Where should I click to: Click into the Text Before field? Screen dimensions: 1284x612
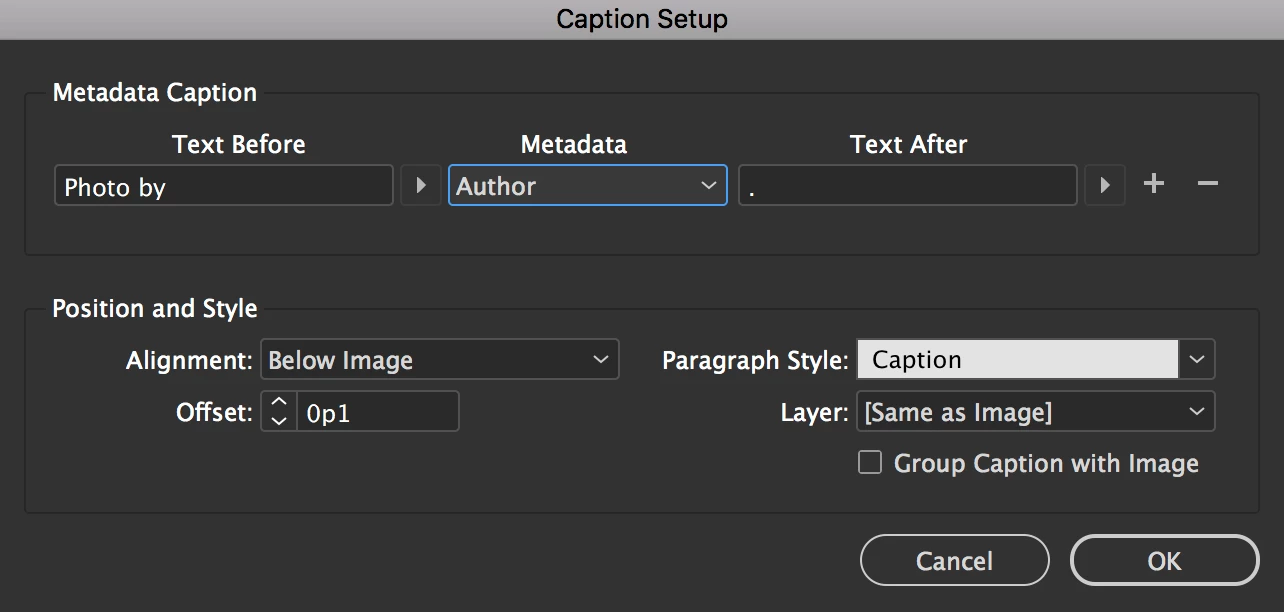(224, 186)
